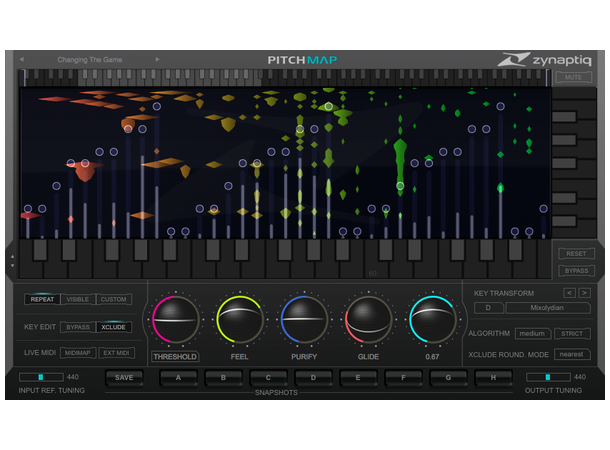
Task: Click the THRESHOLD label button
Action: (175, 357)
